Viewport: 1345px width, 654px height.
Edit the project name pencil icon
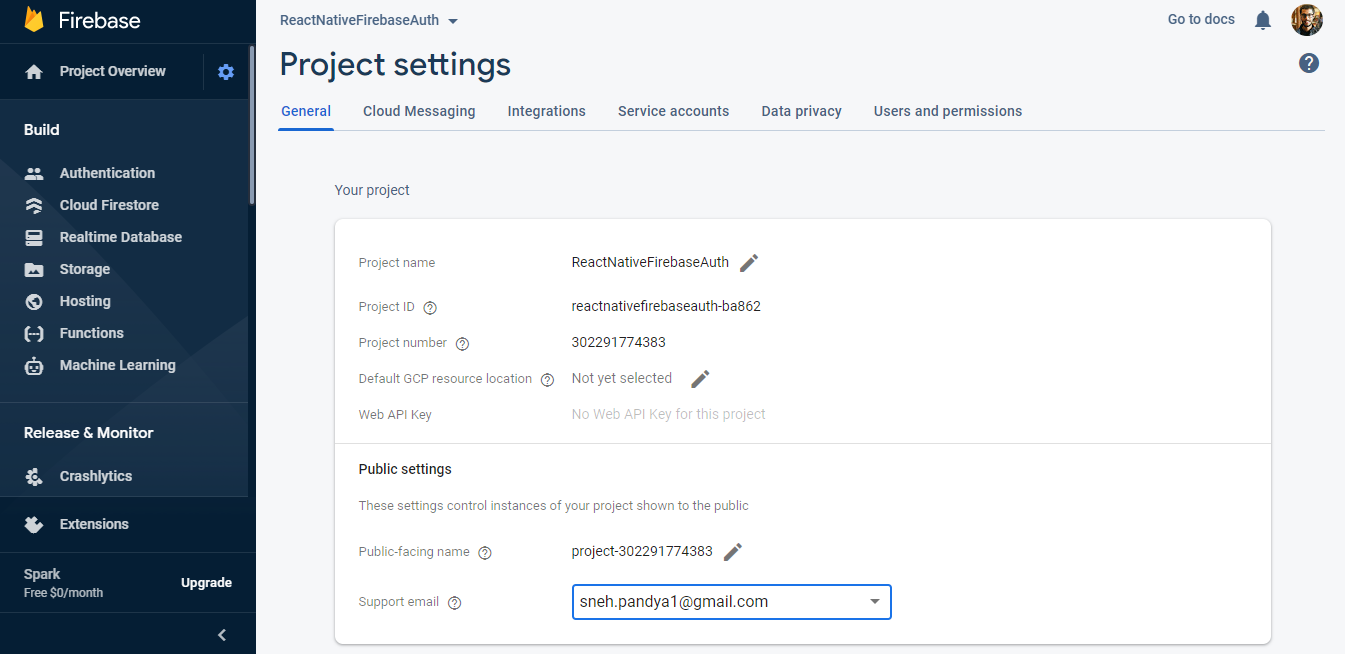(749, 263)
